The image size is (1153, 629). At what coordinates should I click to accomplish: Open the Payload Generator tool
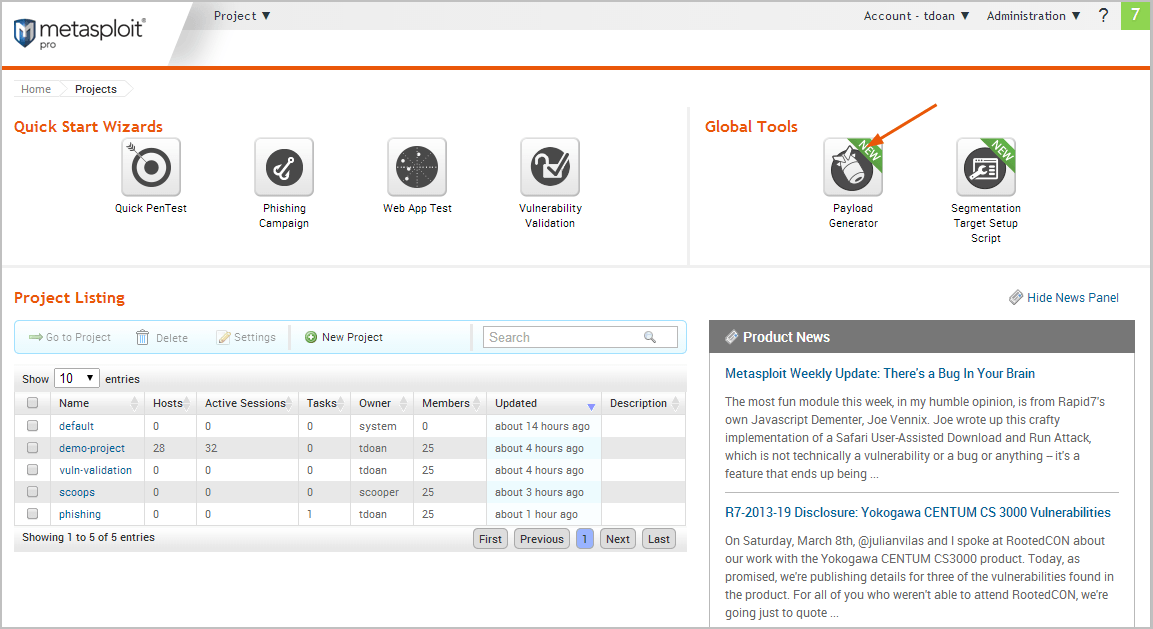point(852,168)
